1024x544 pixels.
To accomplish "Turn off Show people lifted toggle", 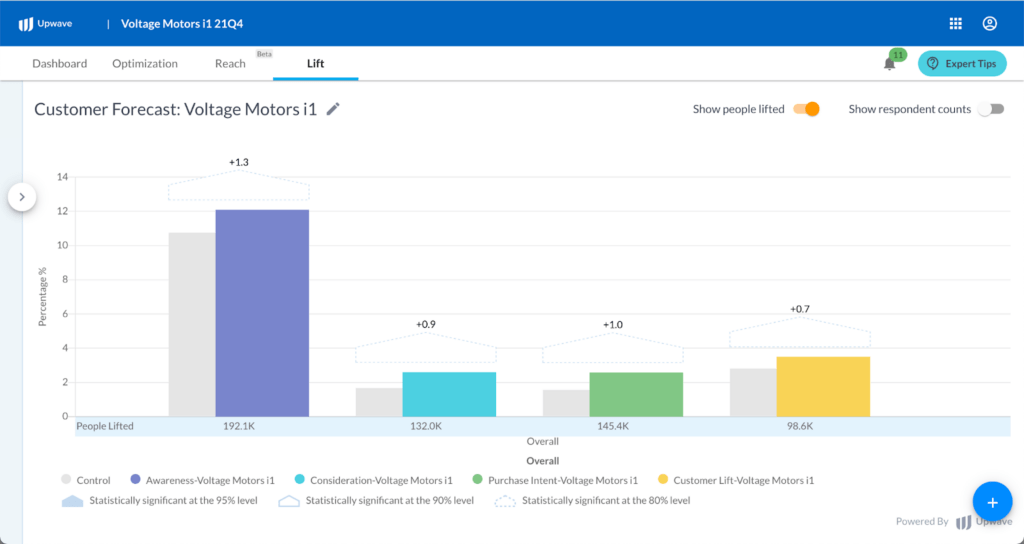I will [807, 109].
